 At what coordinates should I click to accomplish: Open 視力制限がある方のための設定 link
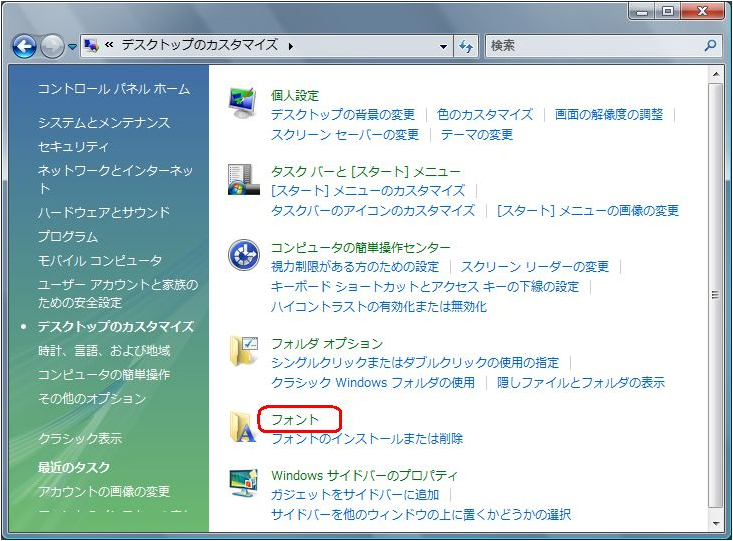pyautogui.click(x=355, y=267)
